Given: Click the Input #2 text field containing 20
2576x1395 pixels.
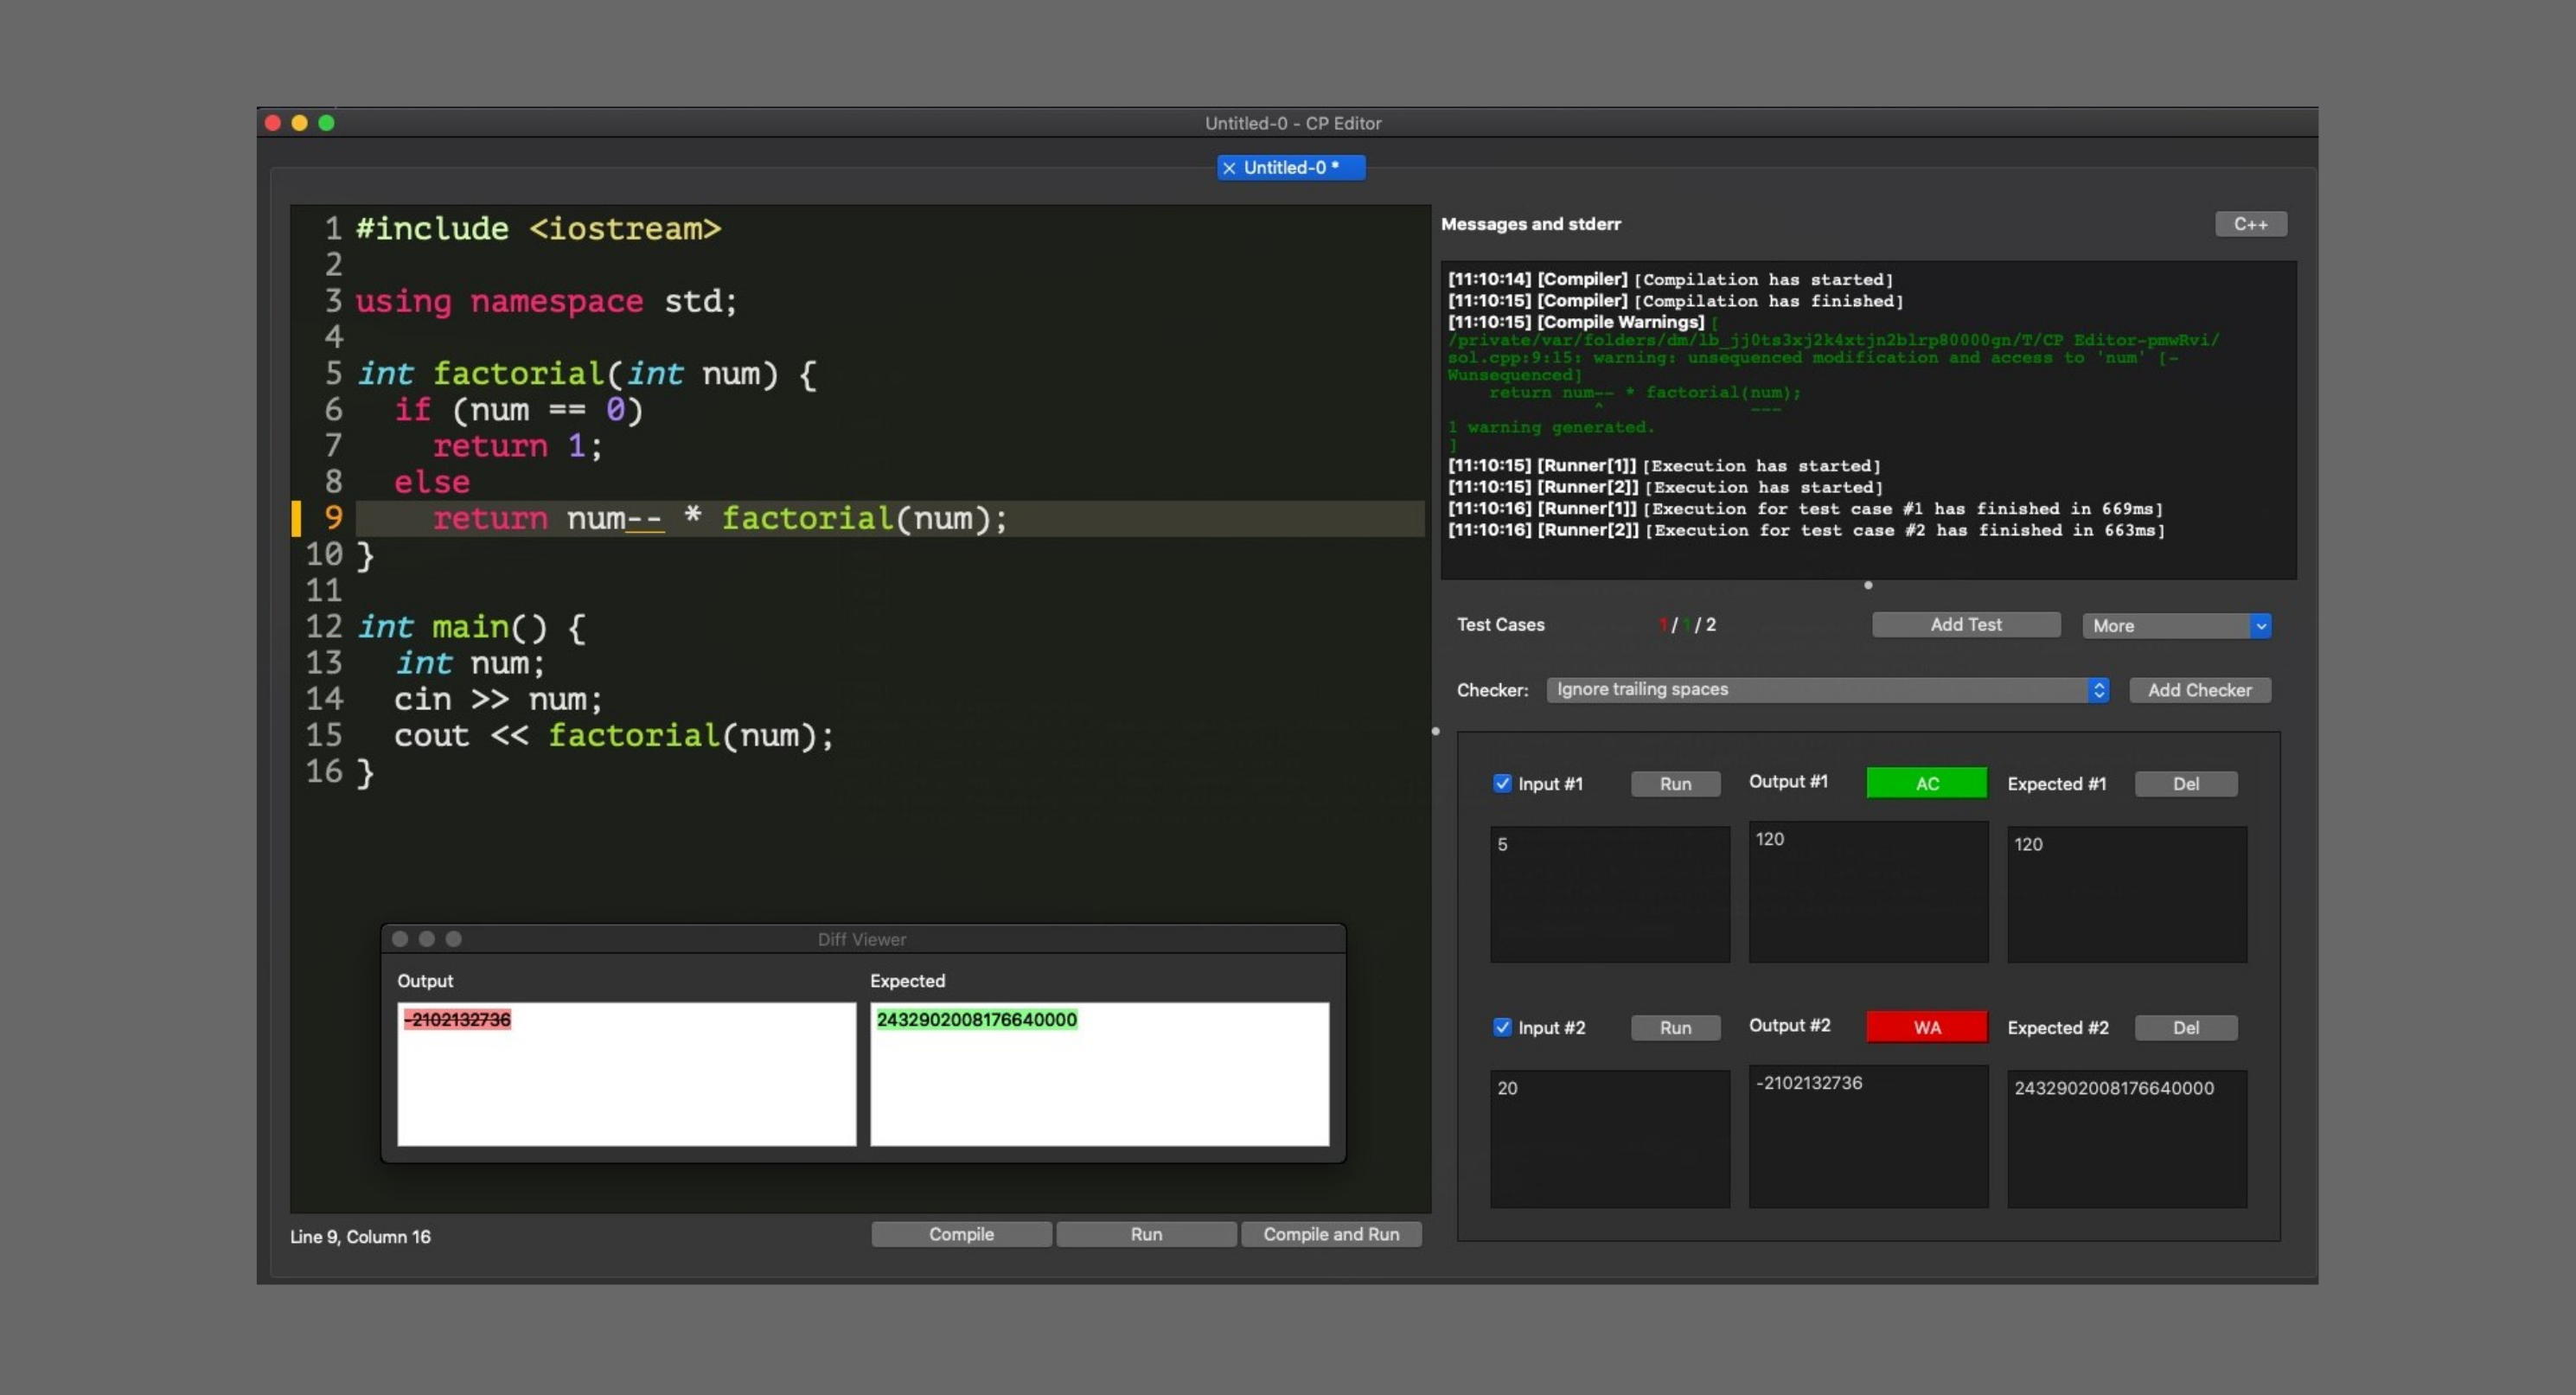Looking at the screenshot, I should click(x=1609, y=1138).
